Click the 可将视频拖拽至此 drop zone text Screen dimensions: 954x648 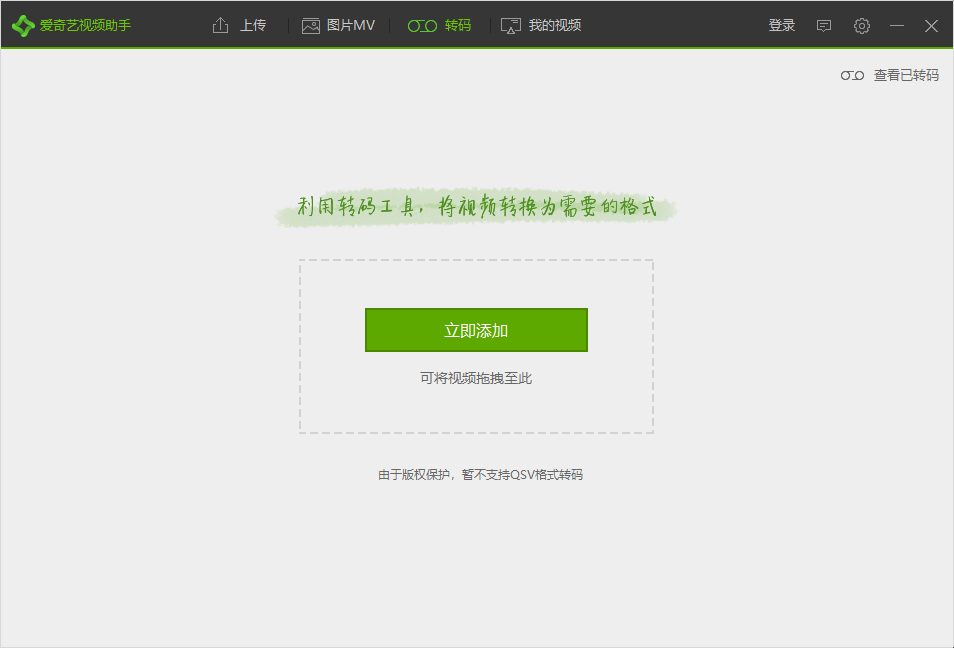pos(476,378)
